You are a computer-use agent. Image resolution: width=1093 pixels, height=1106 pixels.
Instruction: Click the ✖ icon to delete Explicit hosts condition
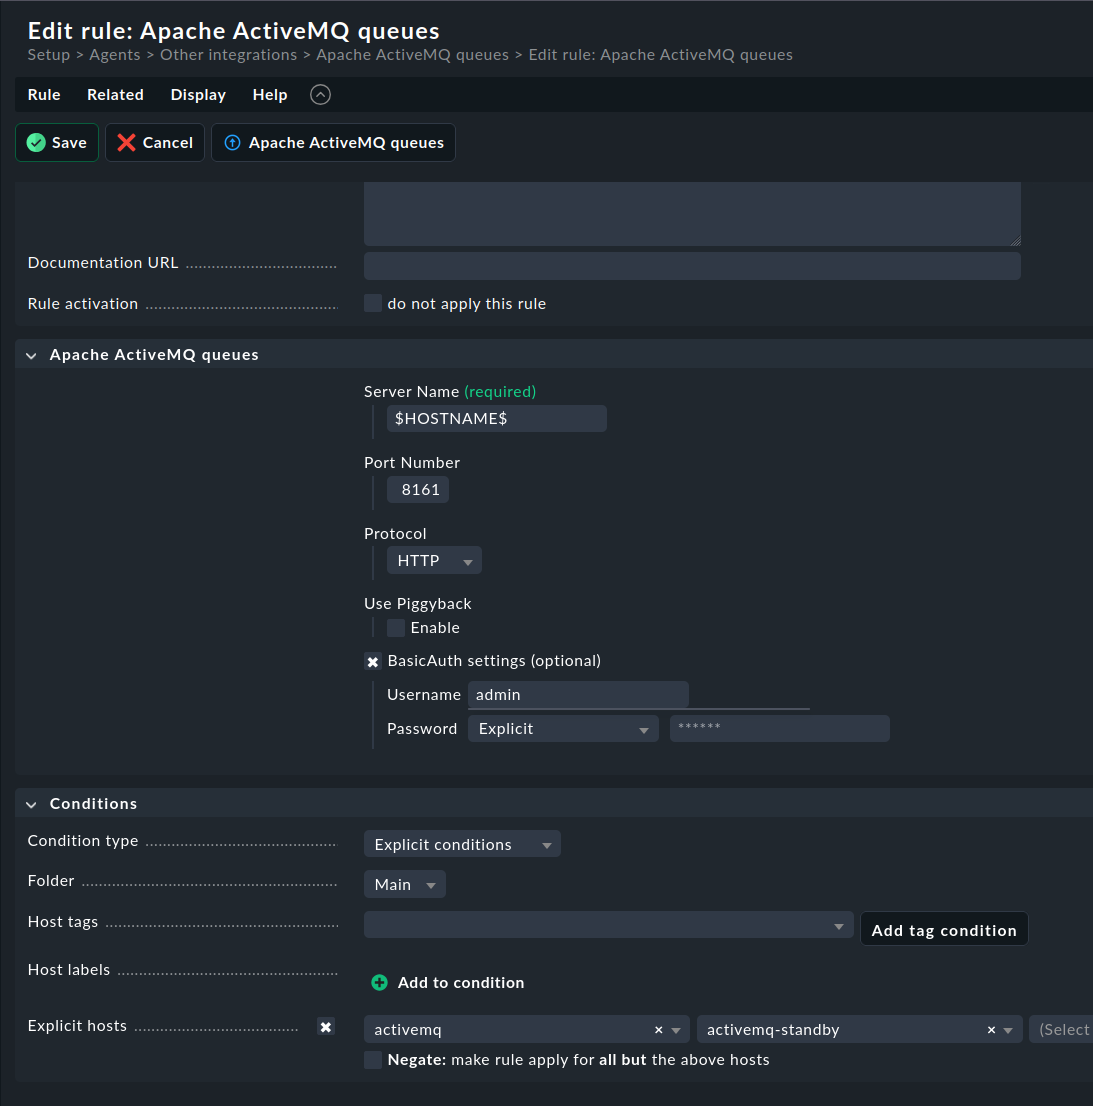click(x=325, y=1026)
